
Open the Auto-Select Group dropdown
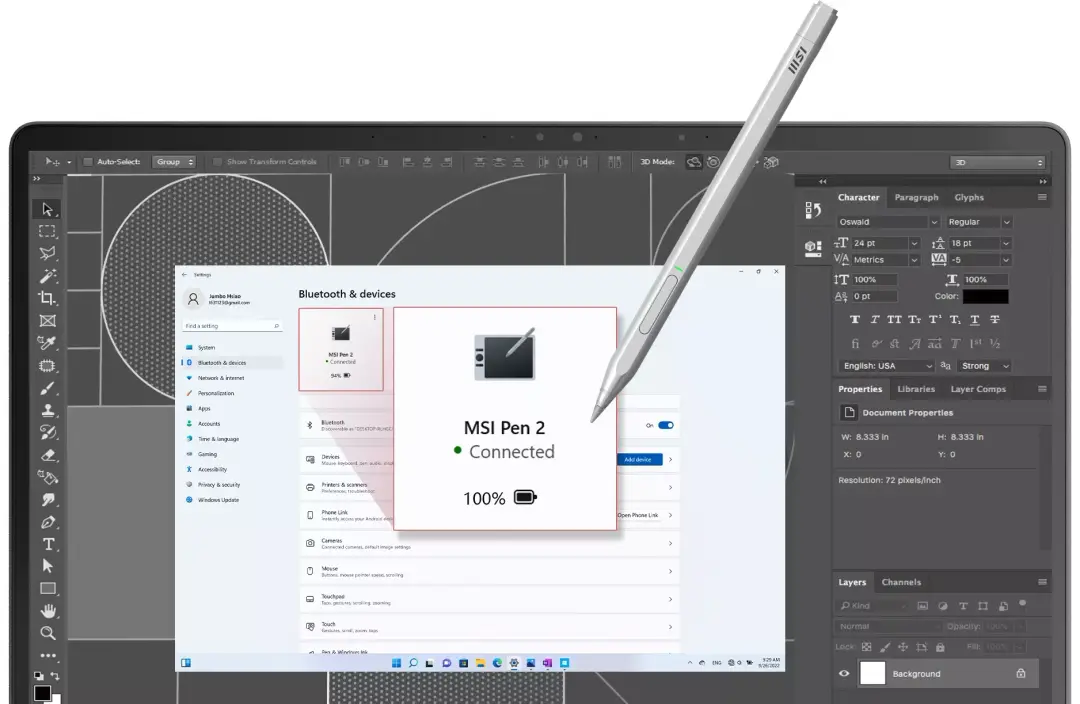174,162
